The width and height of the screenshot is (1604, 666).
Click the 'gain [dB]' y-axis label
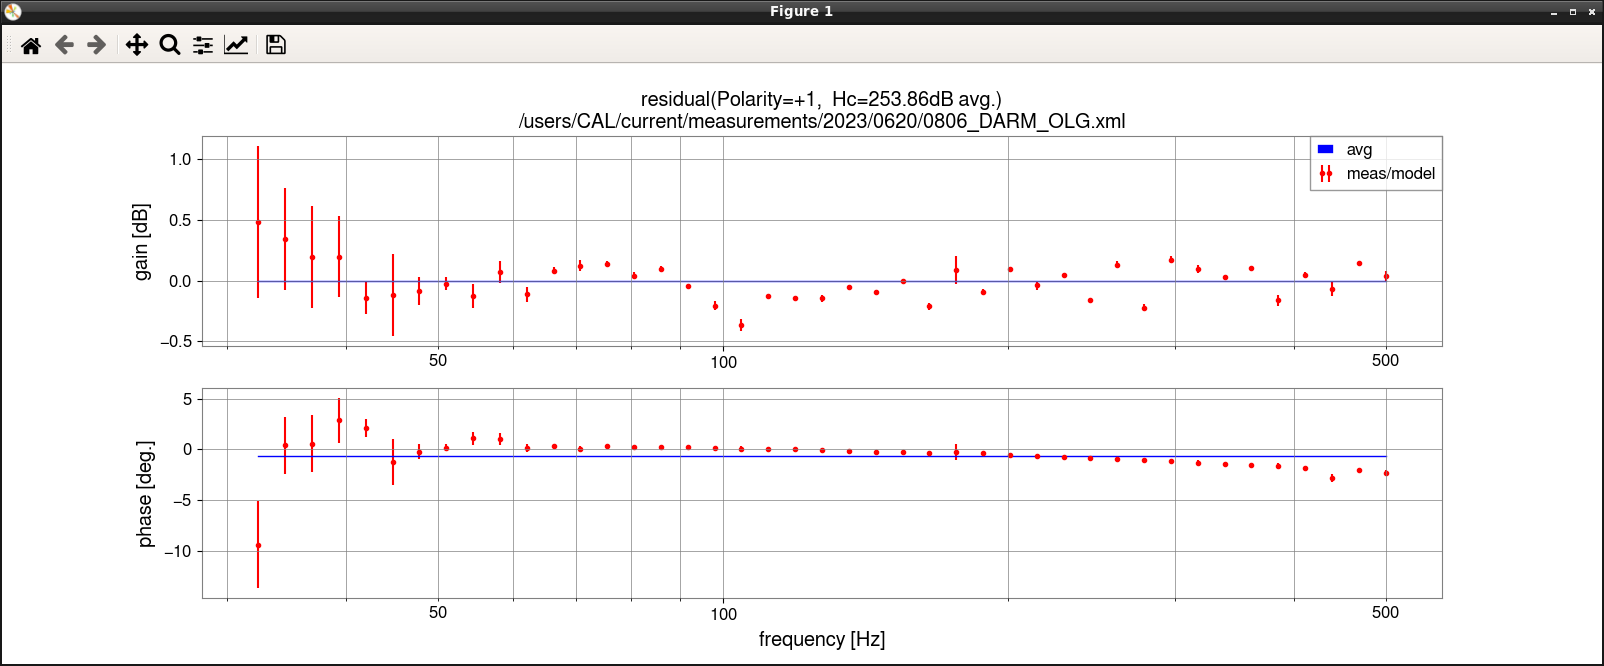click(x=141, y=242)
